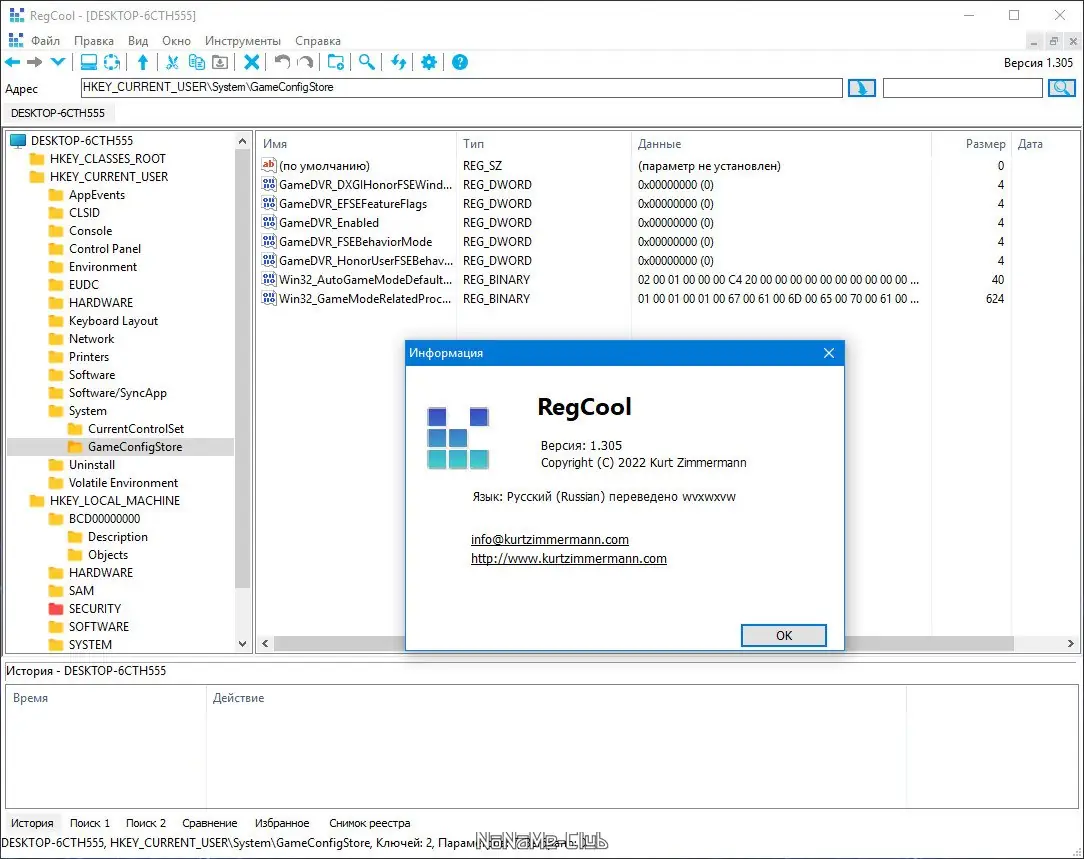Open the Правка menu

tap(93, 41)
